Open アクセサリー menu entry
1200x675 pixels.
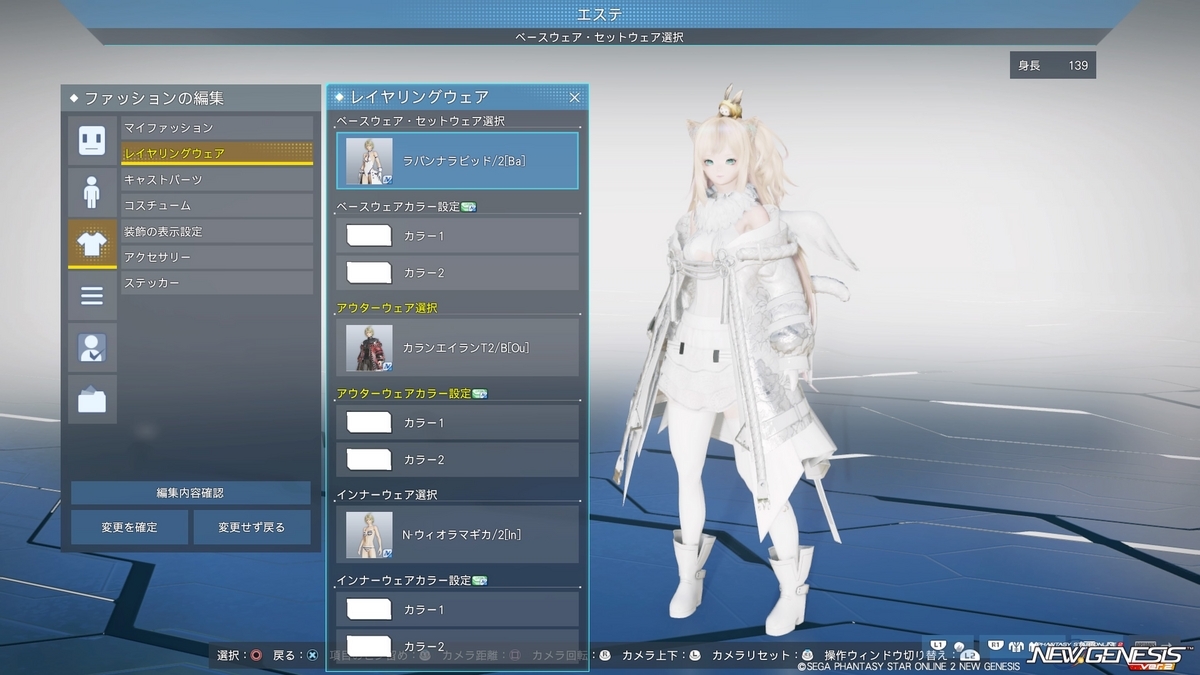217,258
